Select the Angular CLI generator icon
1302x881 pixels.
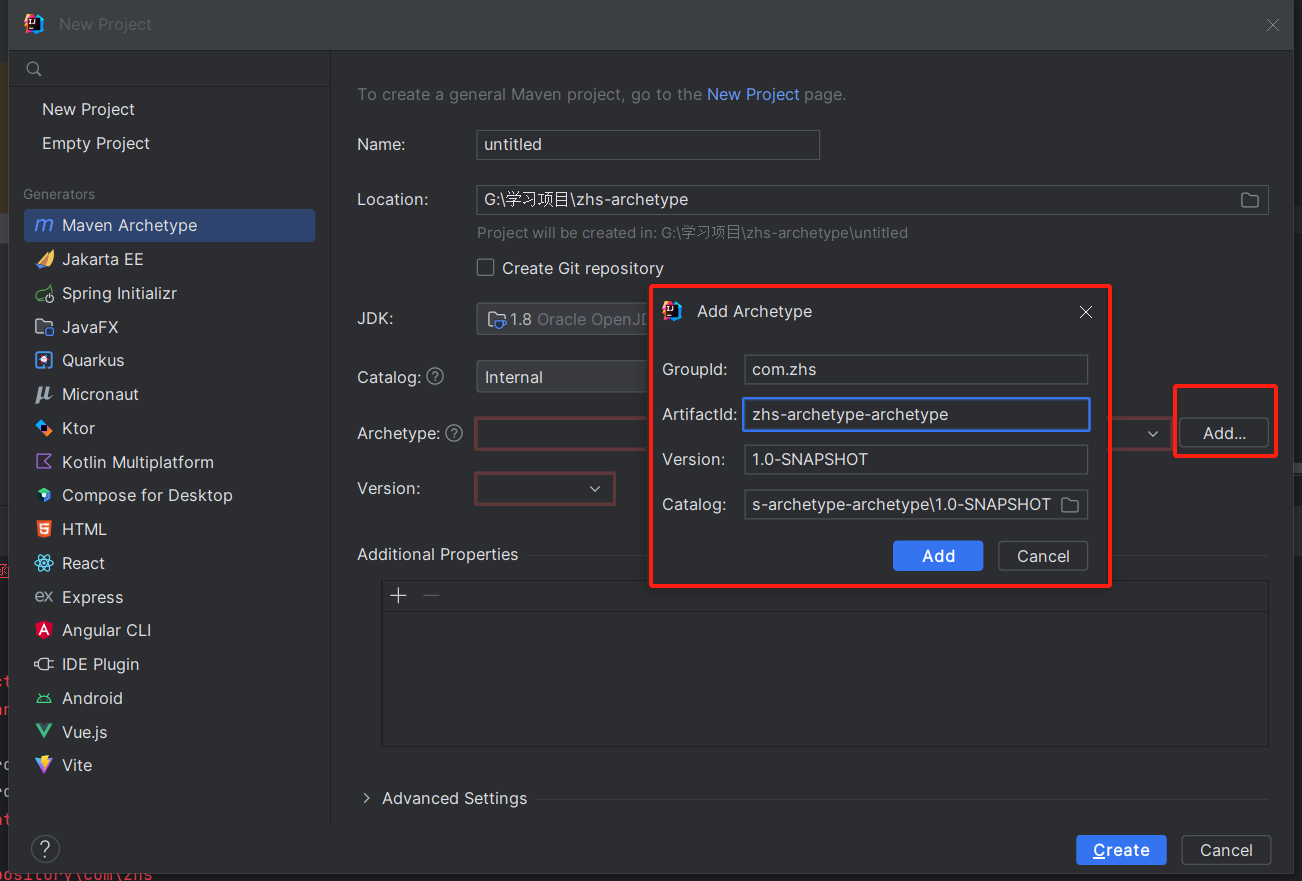coord(44,631)
